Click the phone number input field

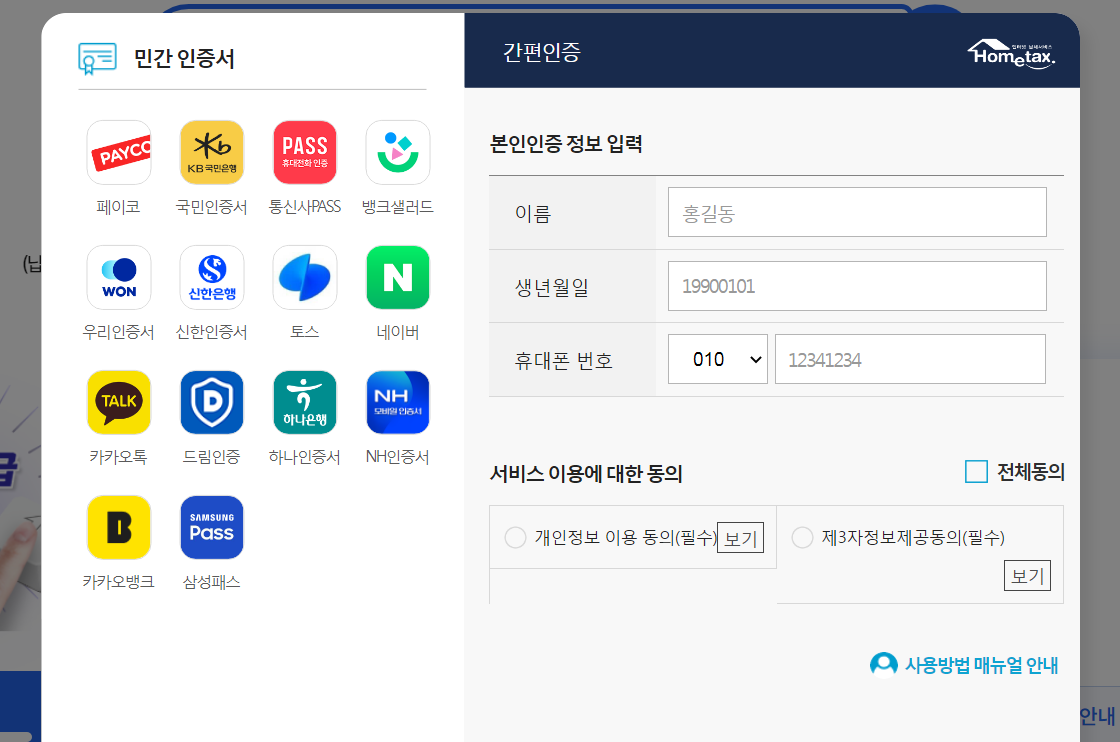[910, 359]
